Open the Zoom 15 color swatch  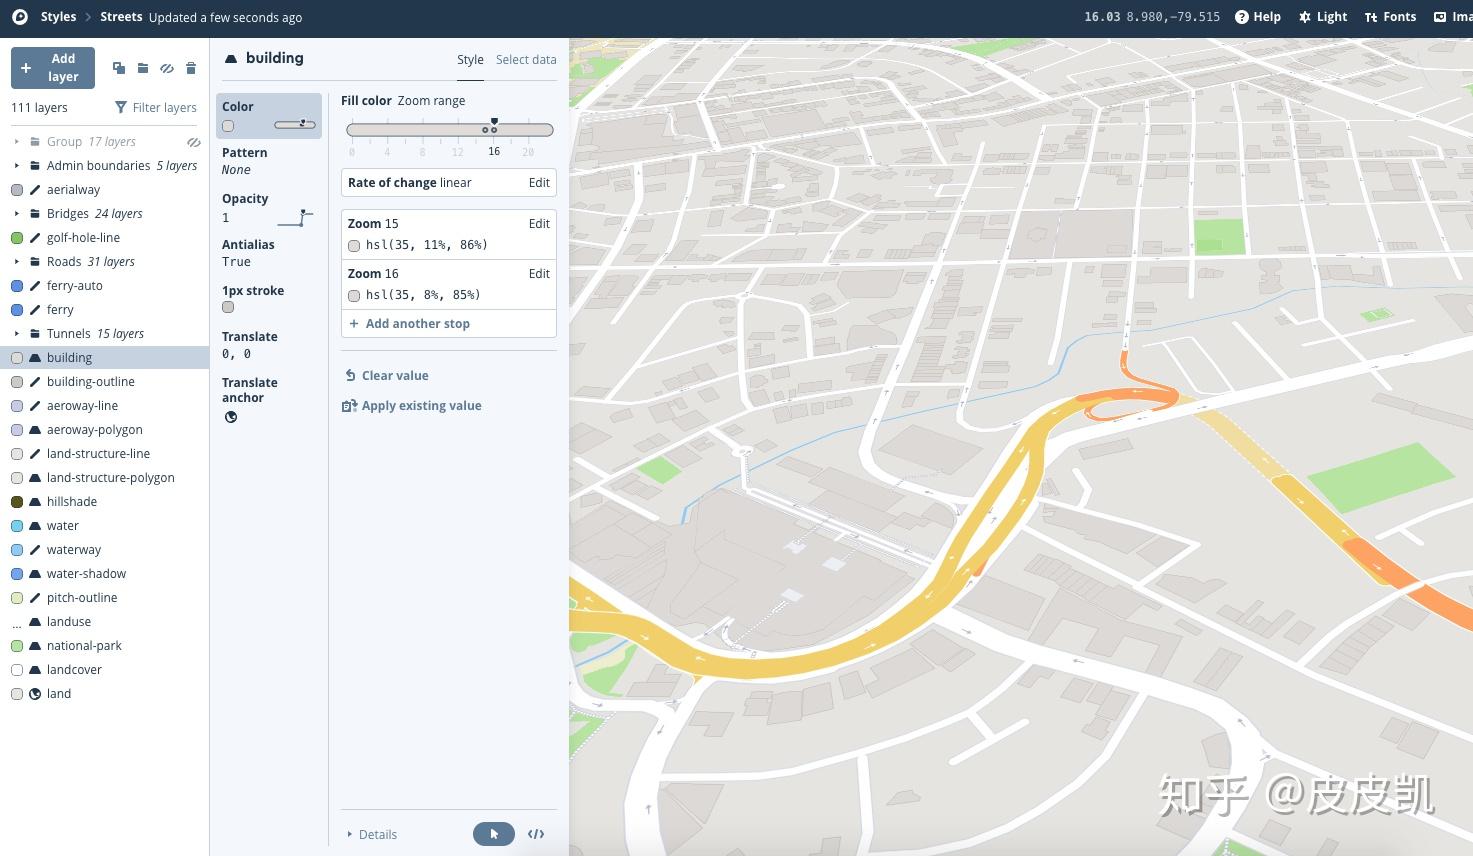tap(354, 245)
